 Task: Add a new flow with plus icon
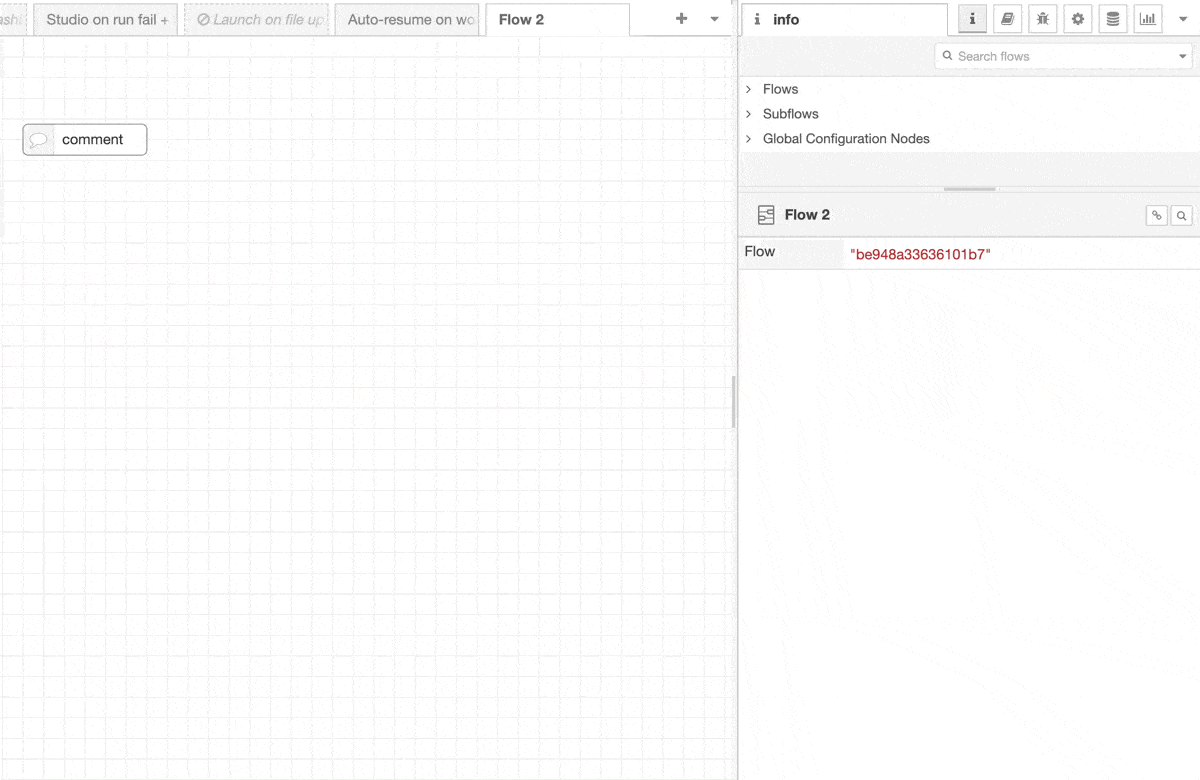coord(682,19)
